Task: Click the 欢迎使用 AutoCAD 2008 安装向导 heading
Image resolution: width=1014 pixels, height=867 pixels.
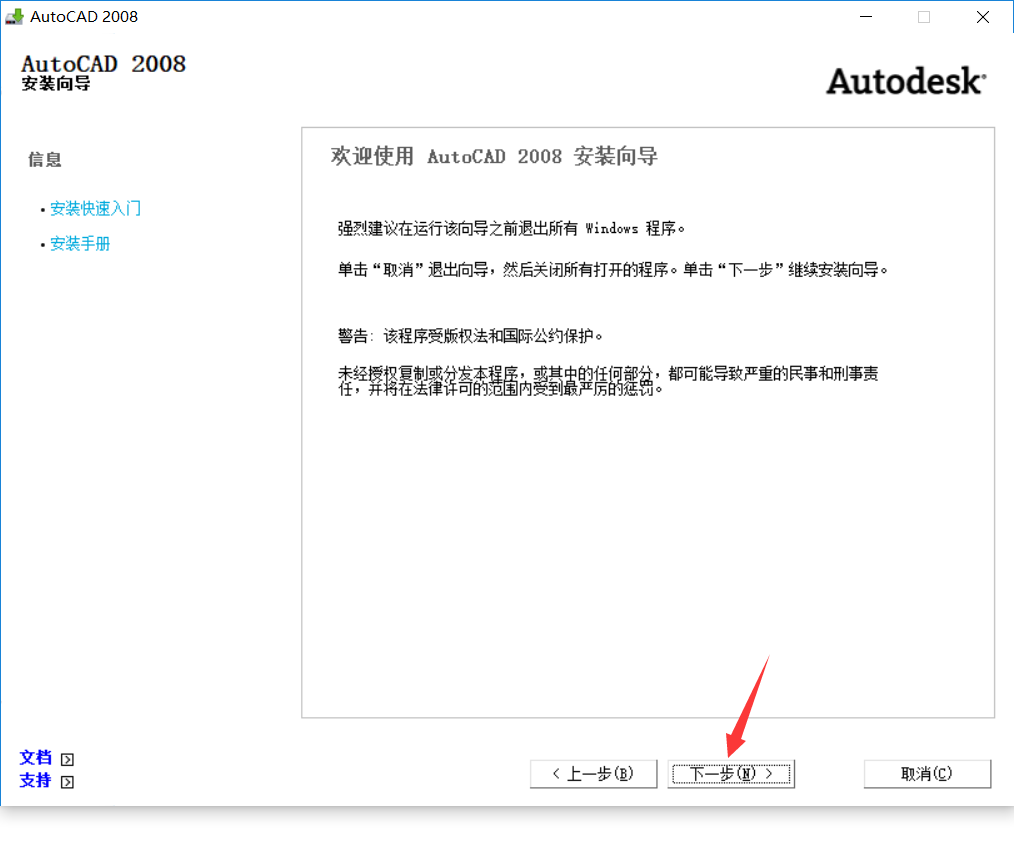Action: tap(494, 157)
